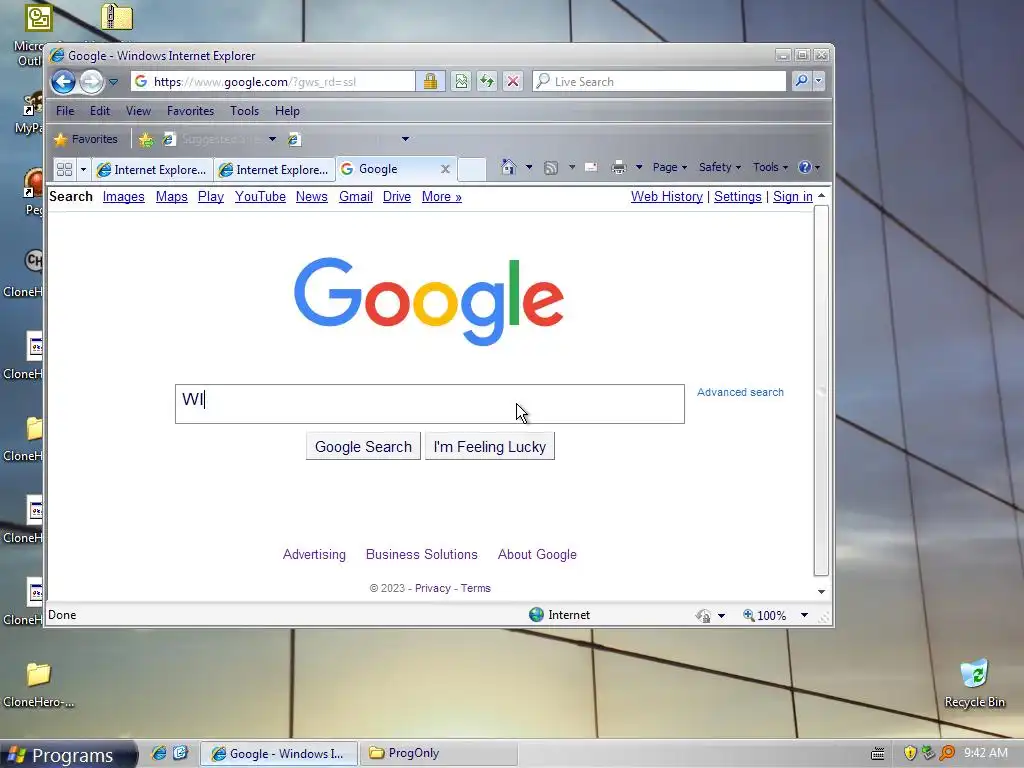
Task: Click the address bar URL field
Action: [x=272, y=82]
